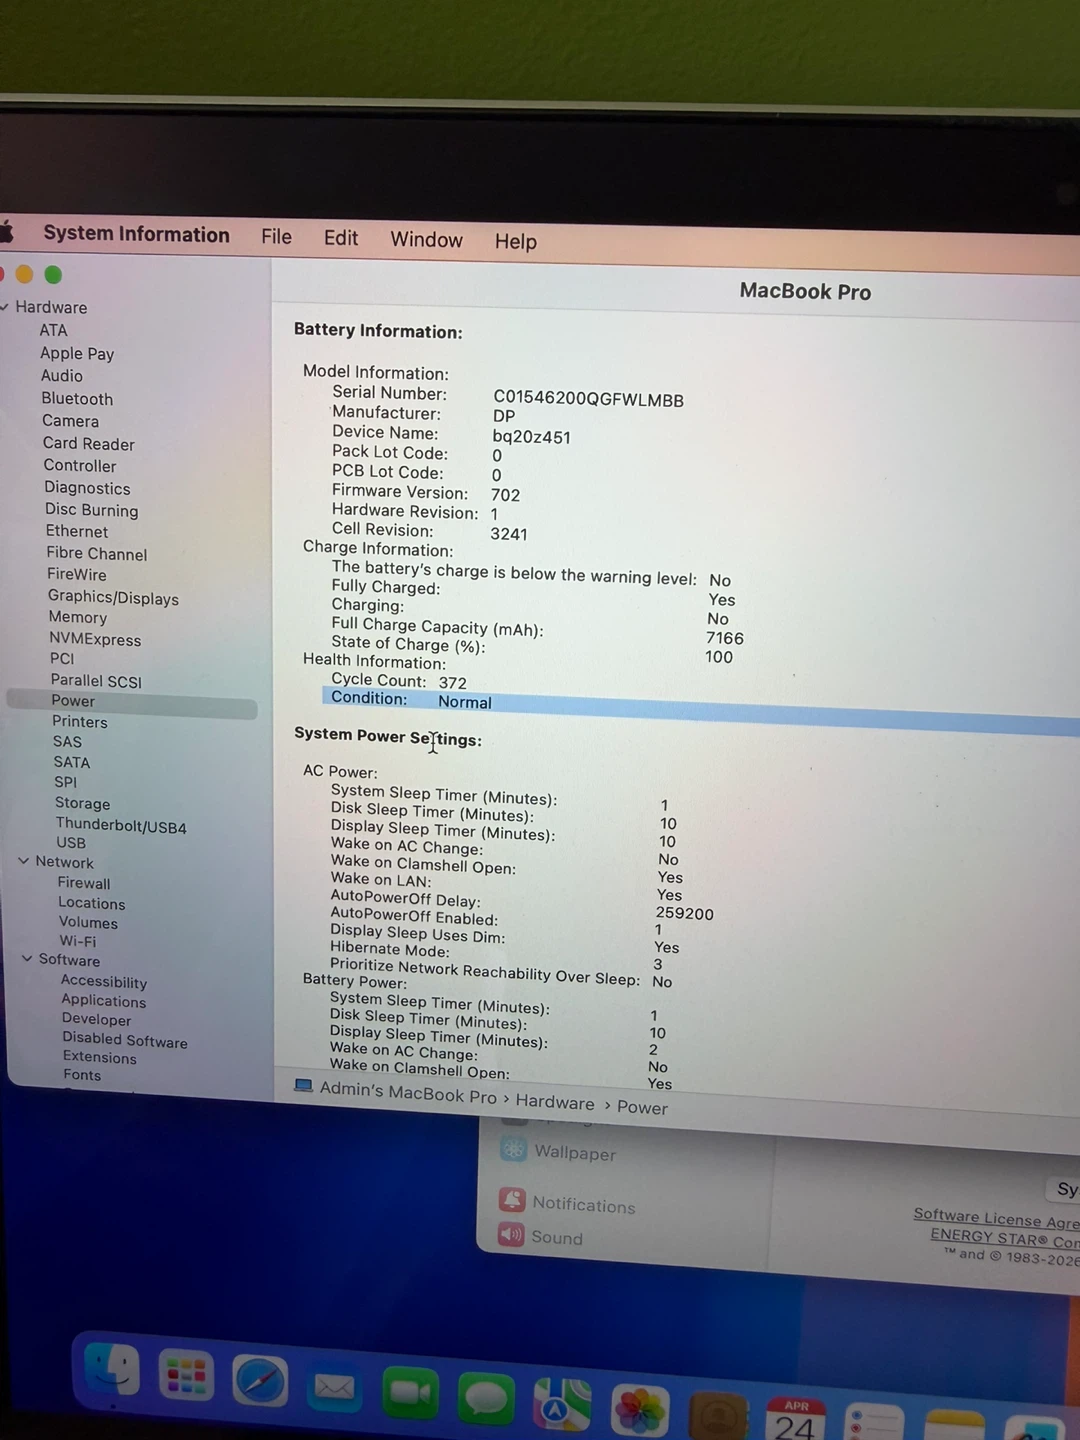Select Disc Burning in the sidebar

point(91,510)
